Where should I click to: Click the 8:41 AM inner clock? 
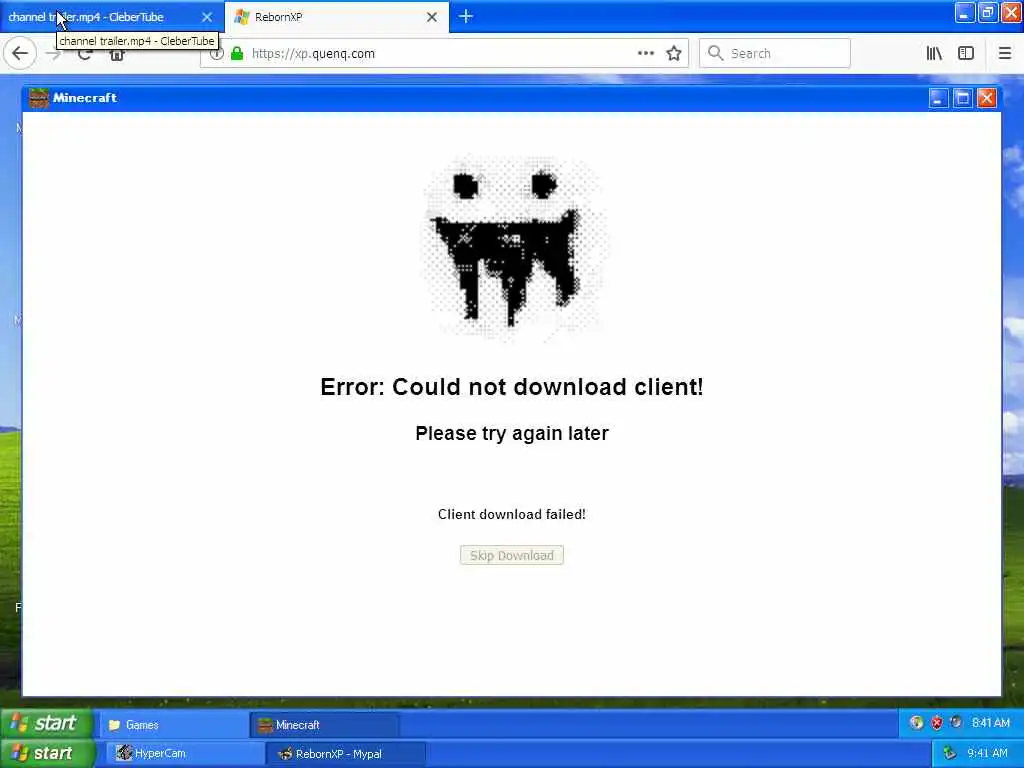point(991,723)
